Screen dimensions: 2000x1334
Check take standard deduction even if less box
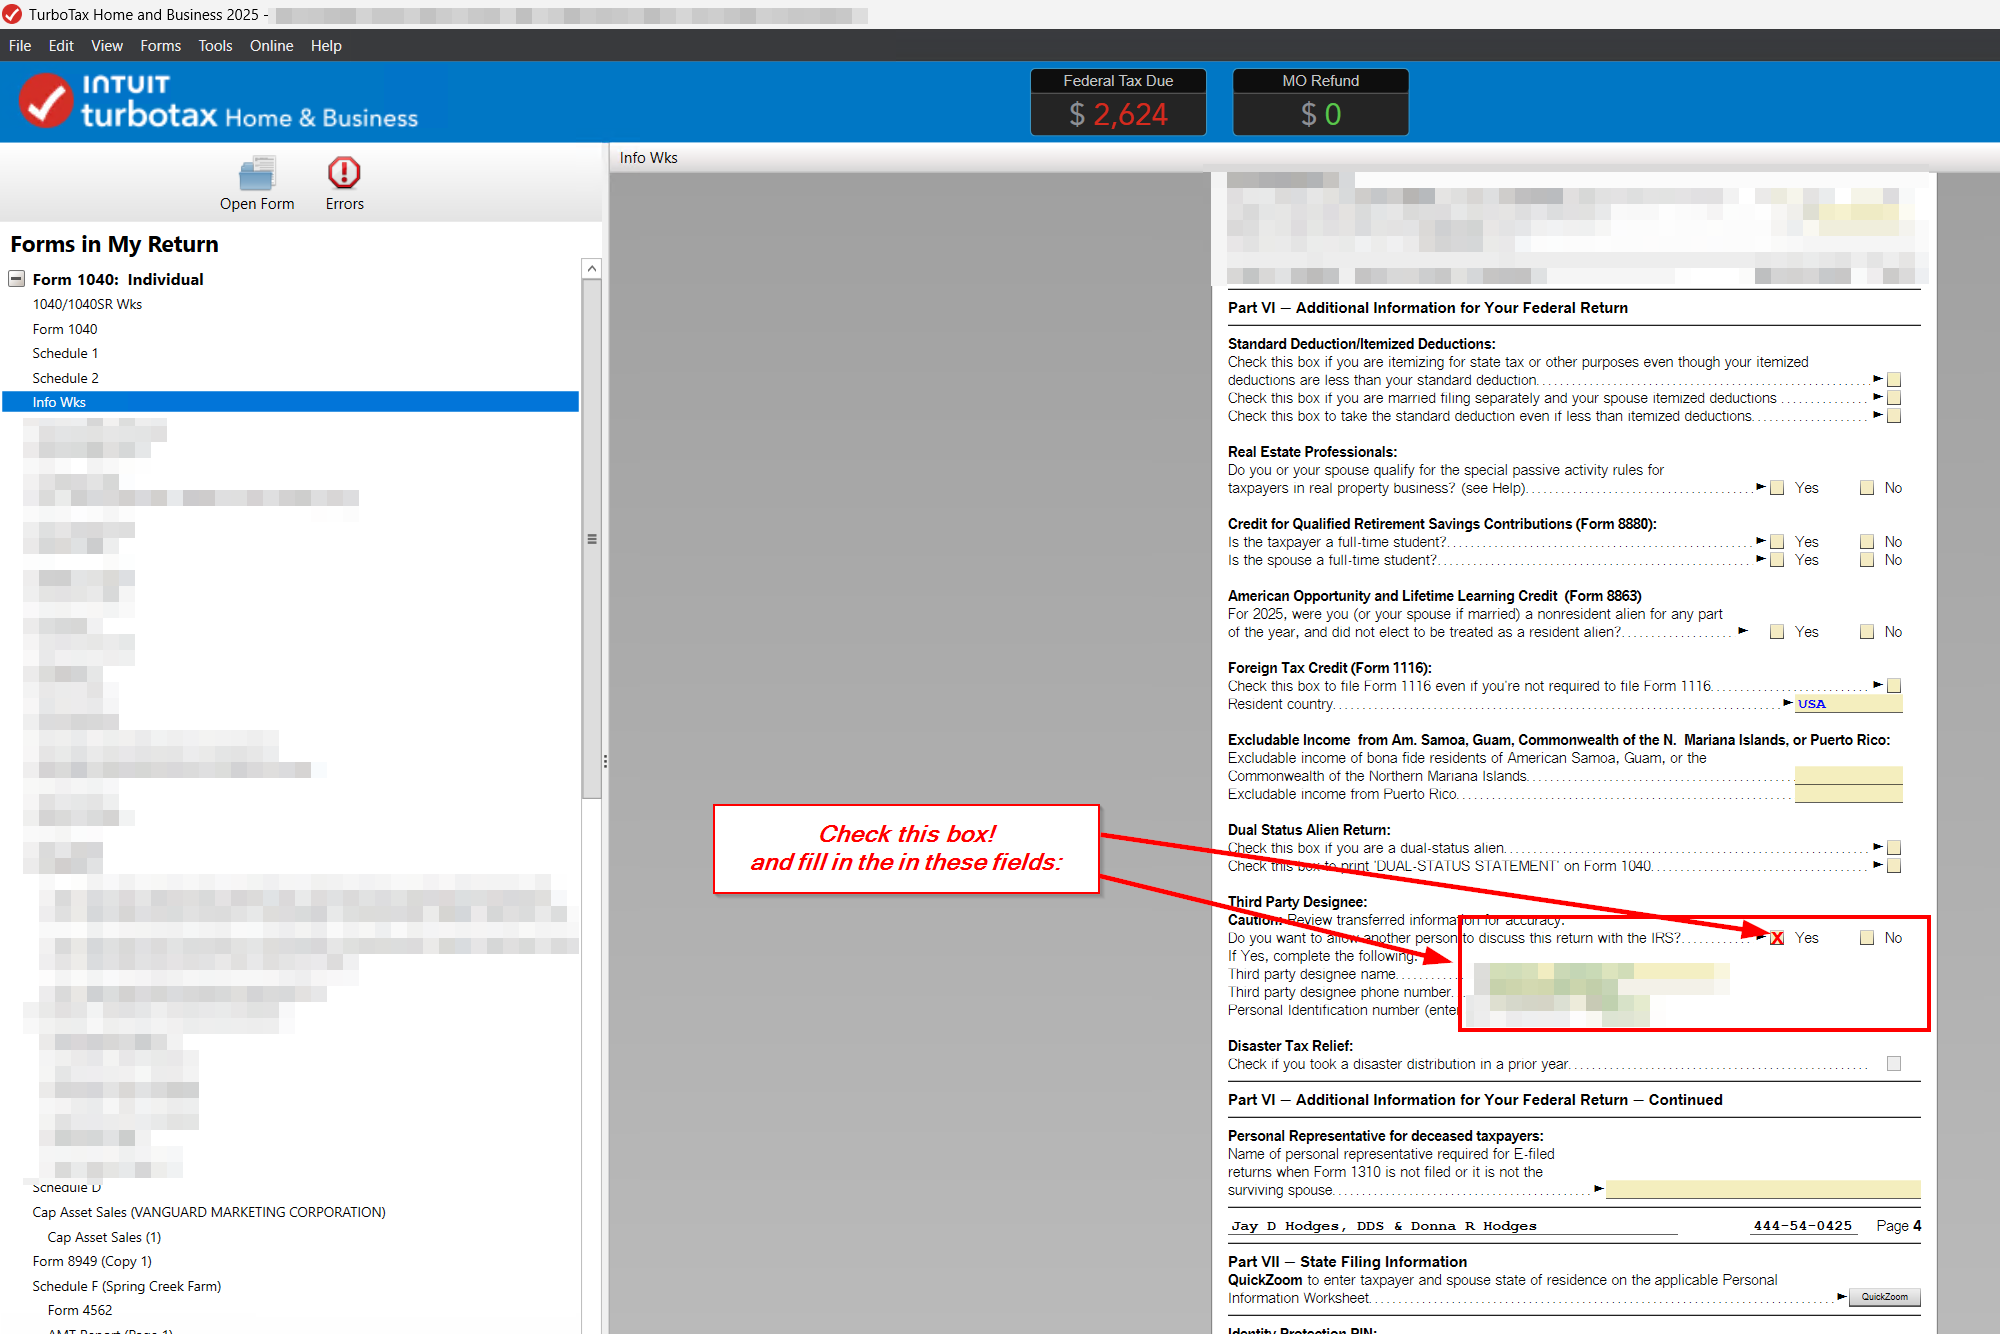point(1893,416)
